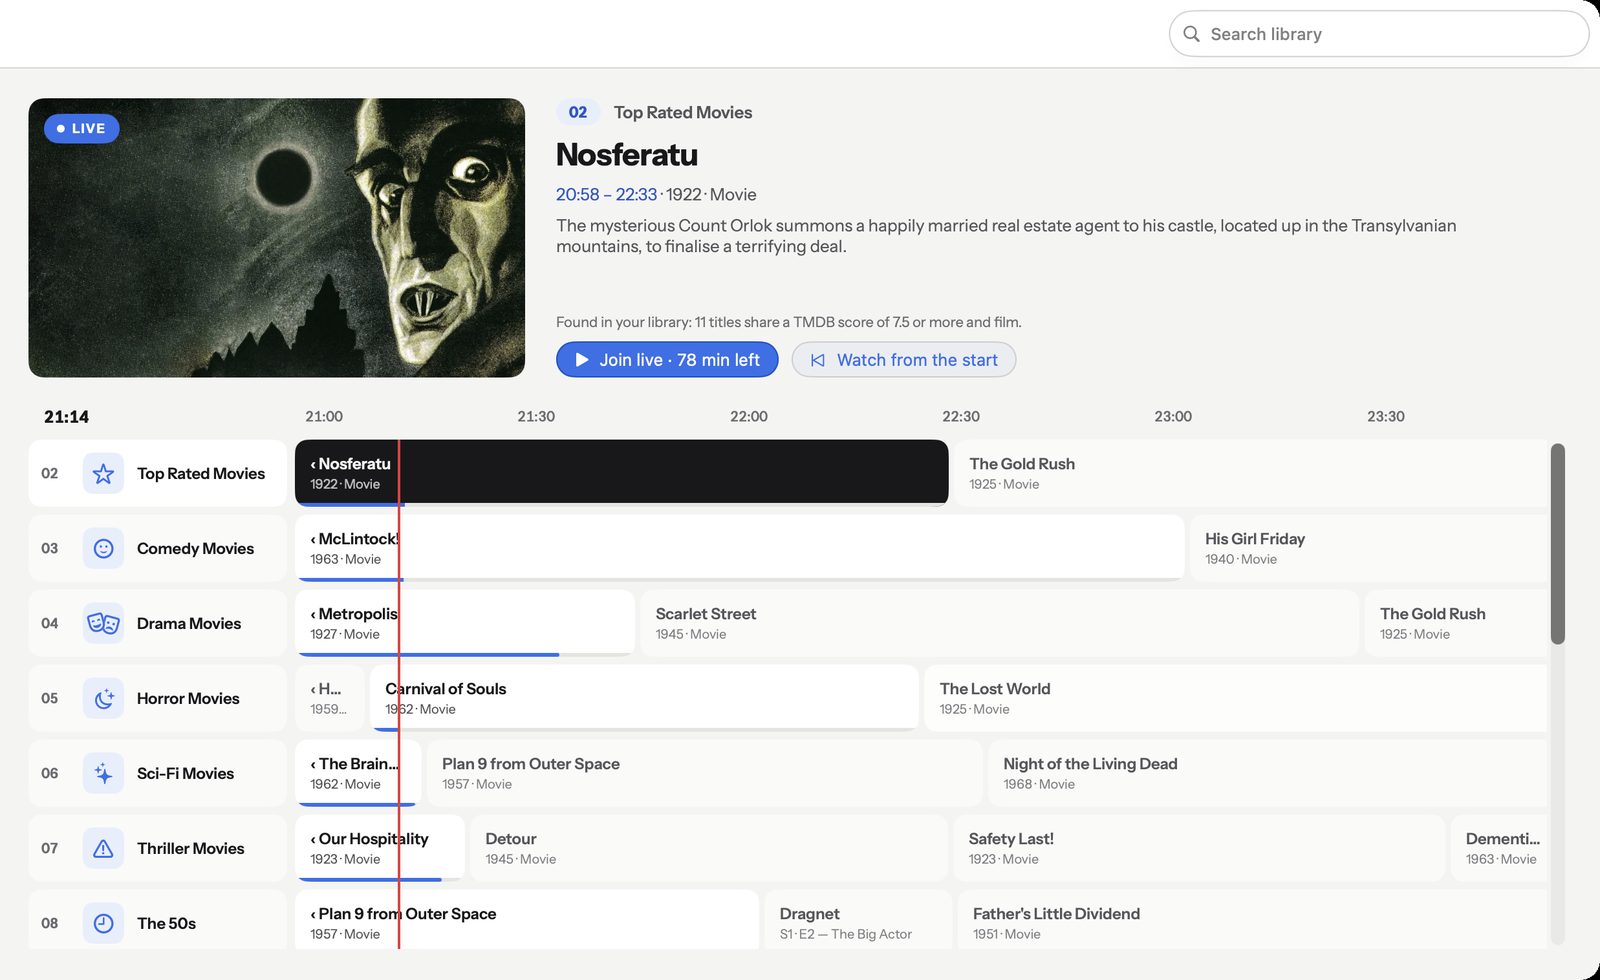Open the truncated 1959 horror program block

[329, 698]
